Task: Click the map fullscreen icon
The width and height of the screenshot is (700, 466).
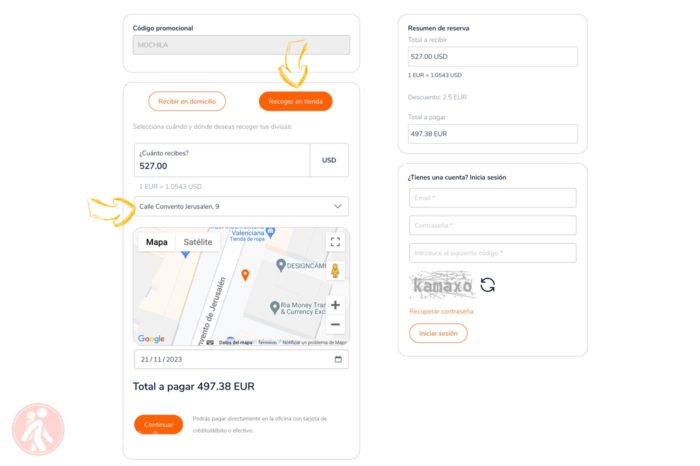Action: [x=335, y=242]
